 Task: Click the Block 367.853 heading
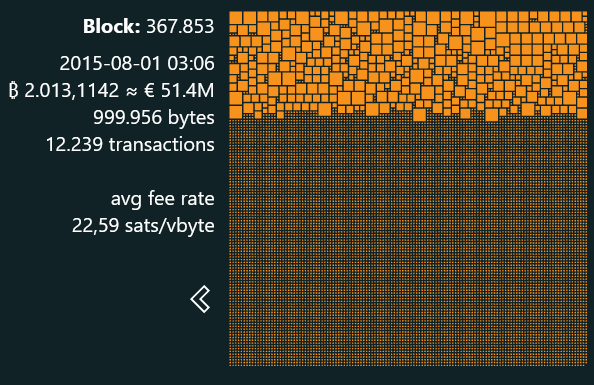click(x=148, y=27)
